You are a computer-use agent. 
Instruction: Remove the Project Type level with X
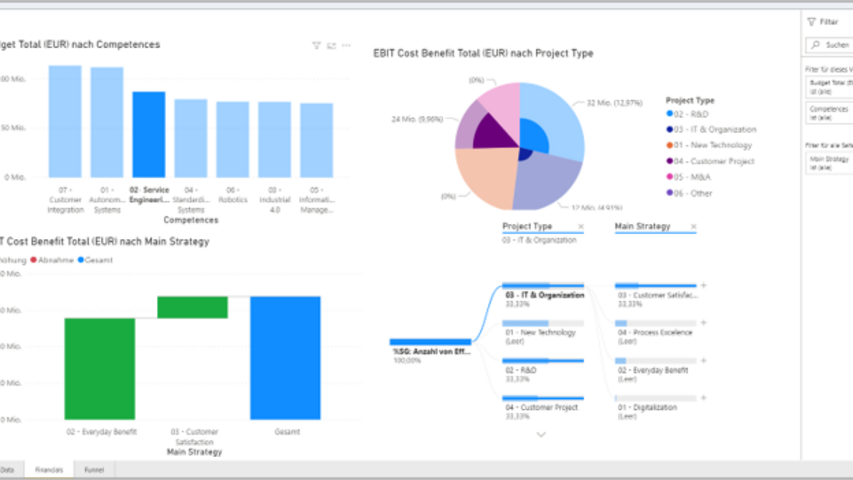[x=581, y=227]
